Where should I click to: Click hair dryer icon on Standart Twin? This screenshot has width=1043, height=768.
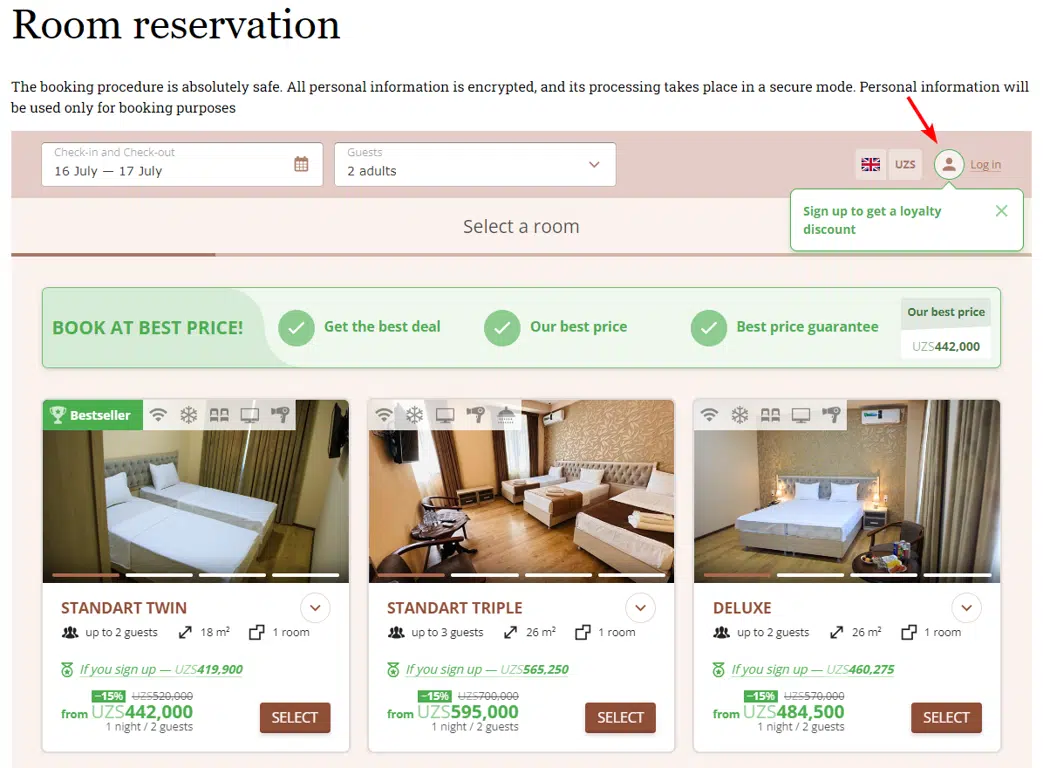280,415
